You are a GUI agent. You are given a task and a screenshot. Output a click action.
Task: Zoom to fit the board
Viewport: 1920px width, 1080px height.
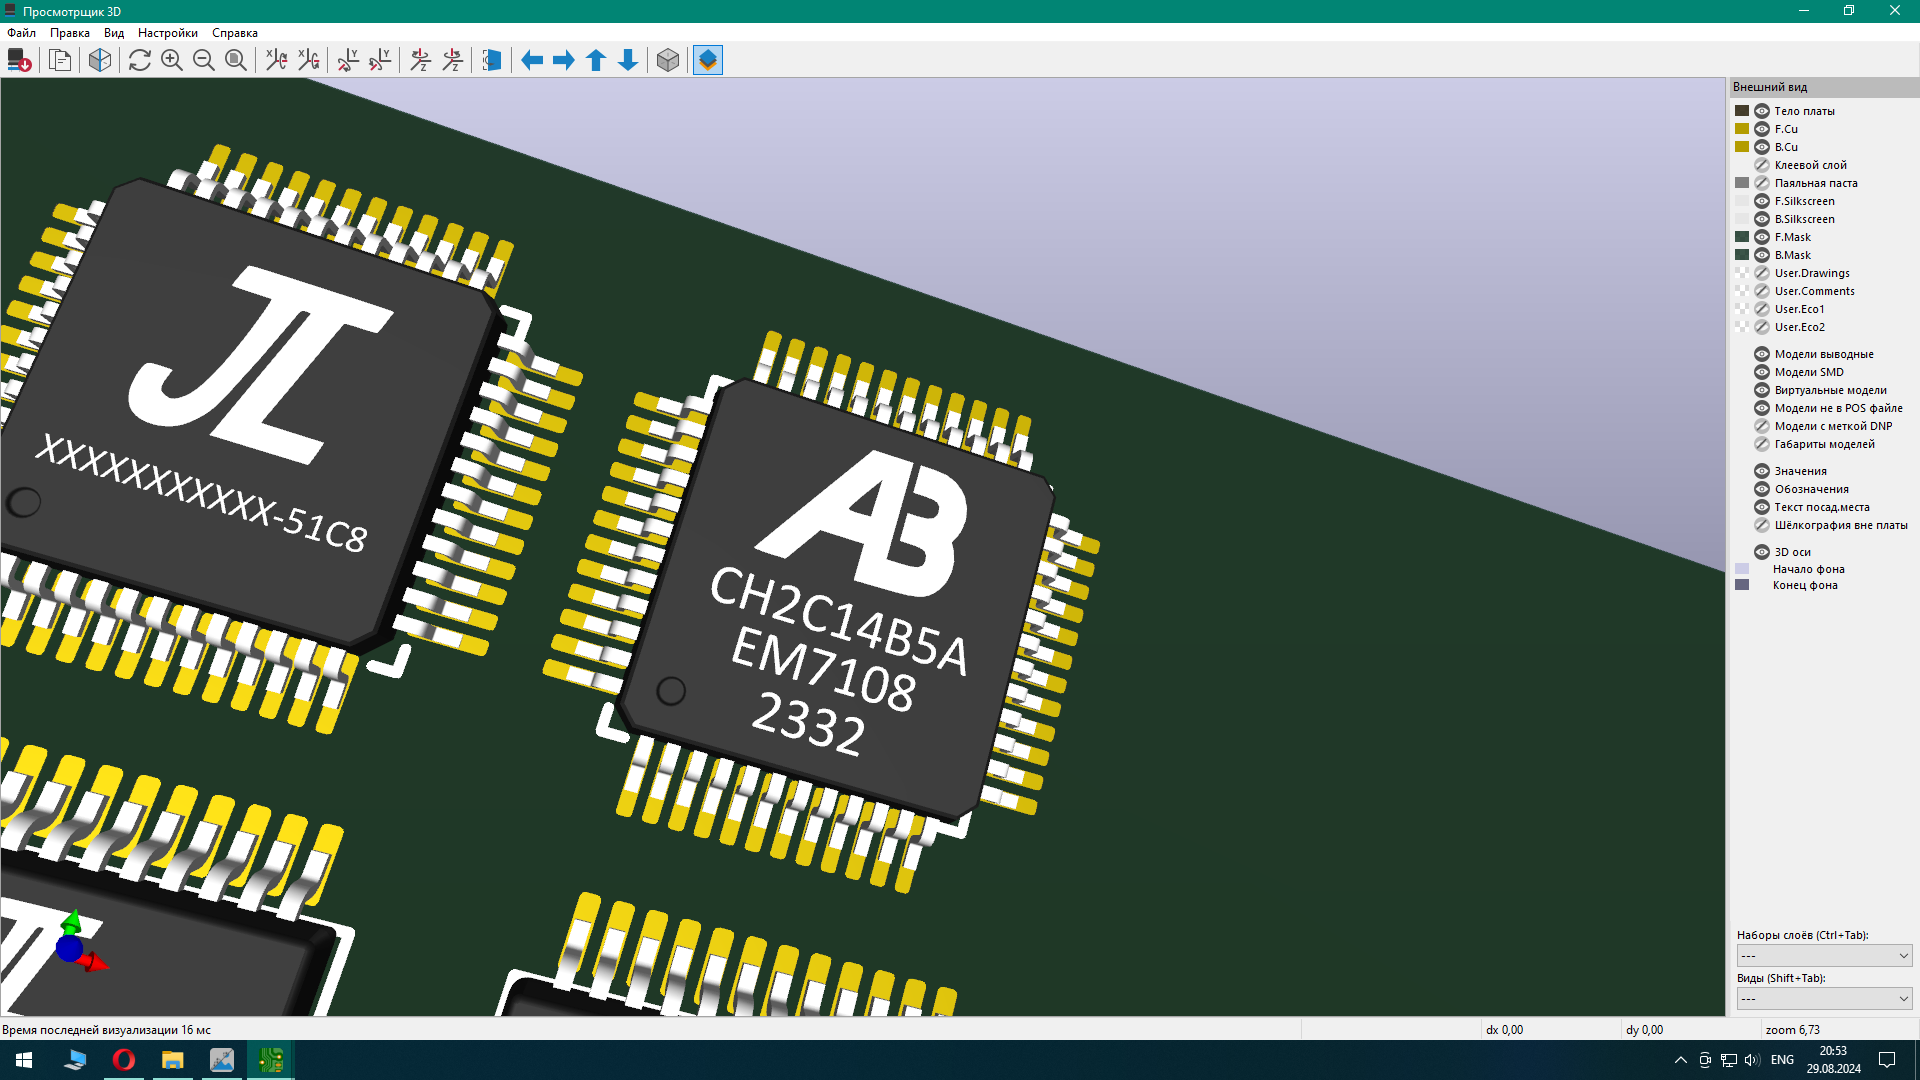point(236,60)
